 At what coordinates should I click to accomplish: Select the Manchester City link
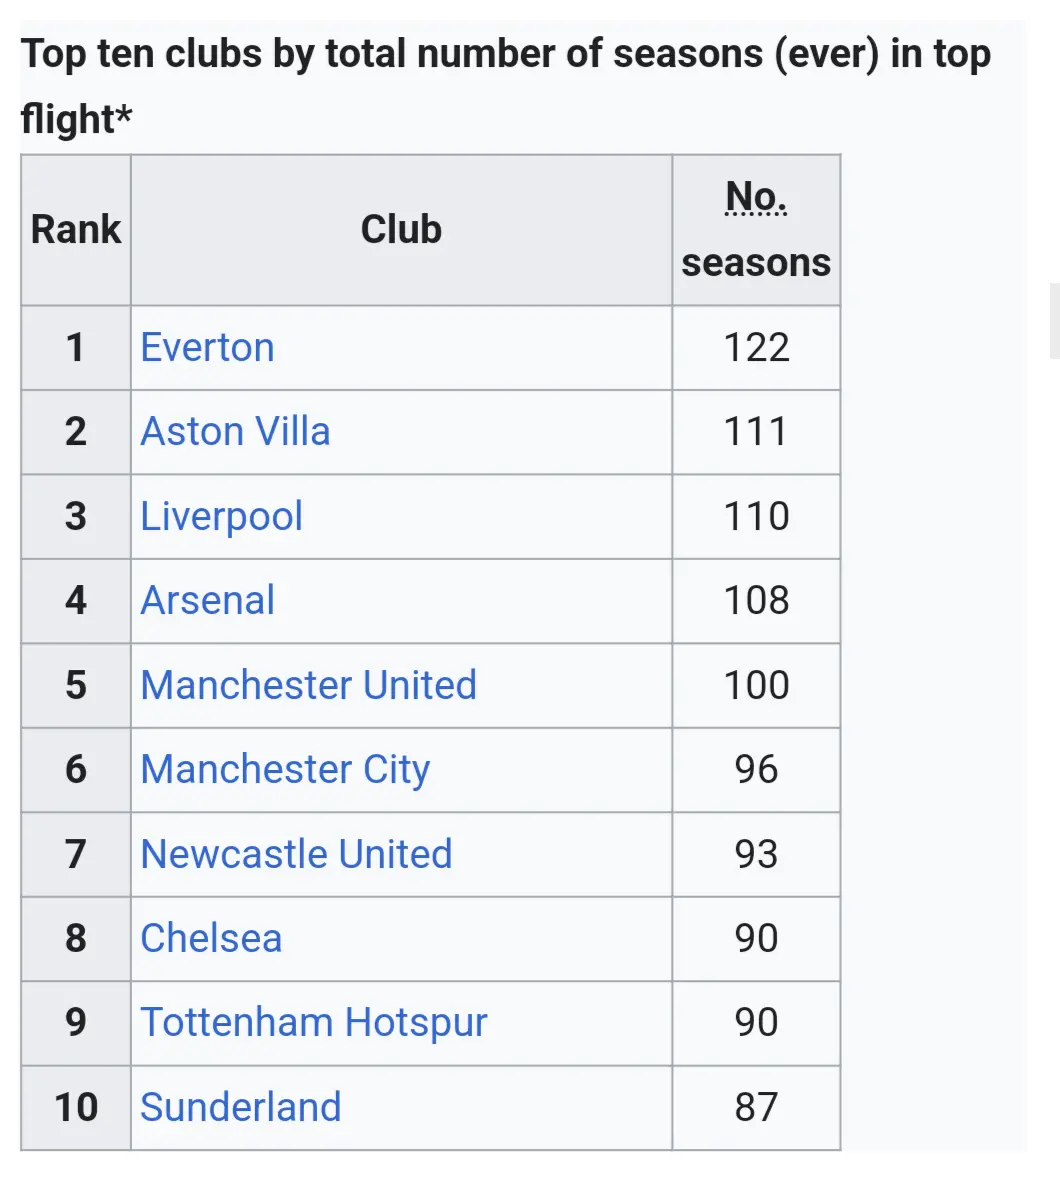click(285, 770)
